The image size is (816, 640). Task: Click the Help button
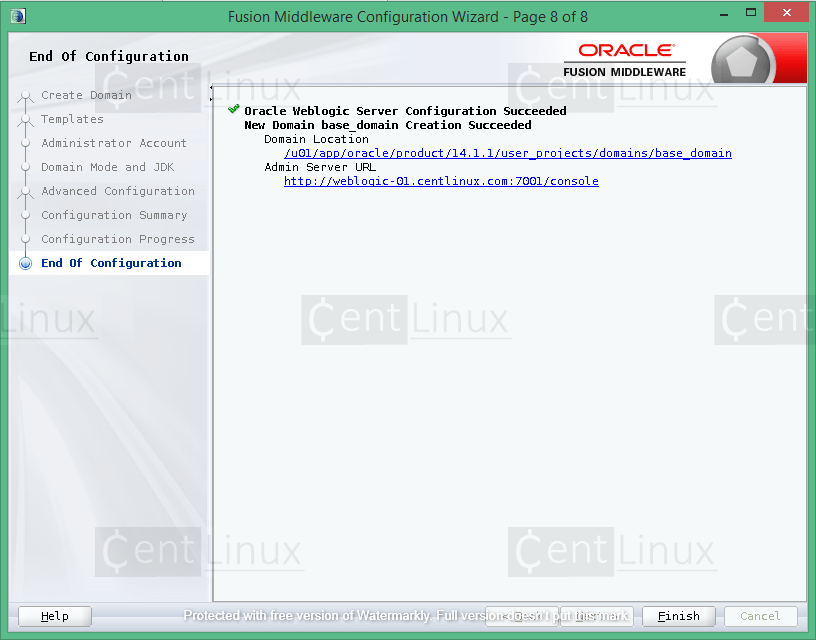pos(55,616)
